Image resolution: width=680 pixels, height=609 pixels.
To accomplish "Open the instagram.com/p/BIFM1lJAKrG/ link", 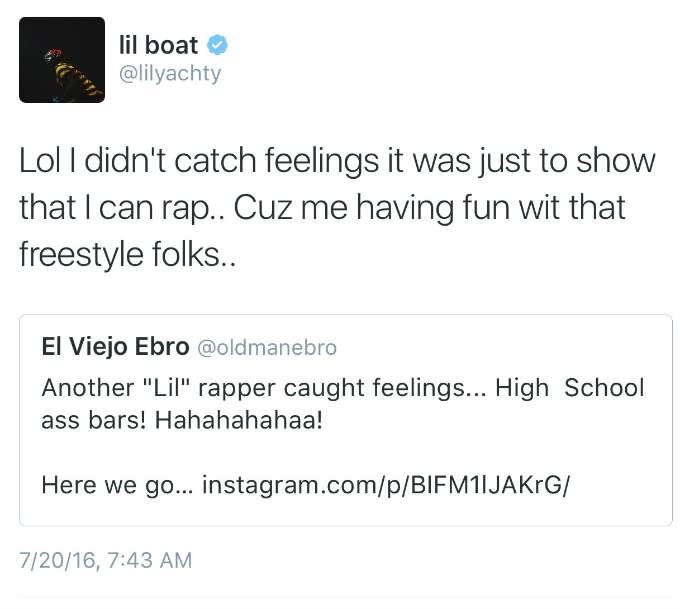I will [x=386, y=485].
